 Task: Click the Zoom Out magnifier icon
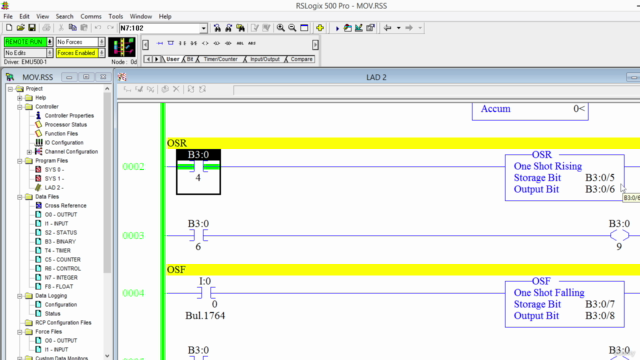pyautogui.click(x=292, y=28)
